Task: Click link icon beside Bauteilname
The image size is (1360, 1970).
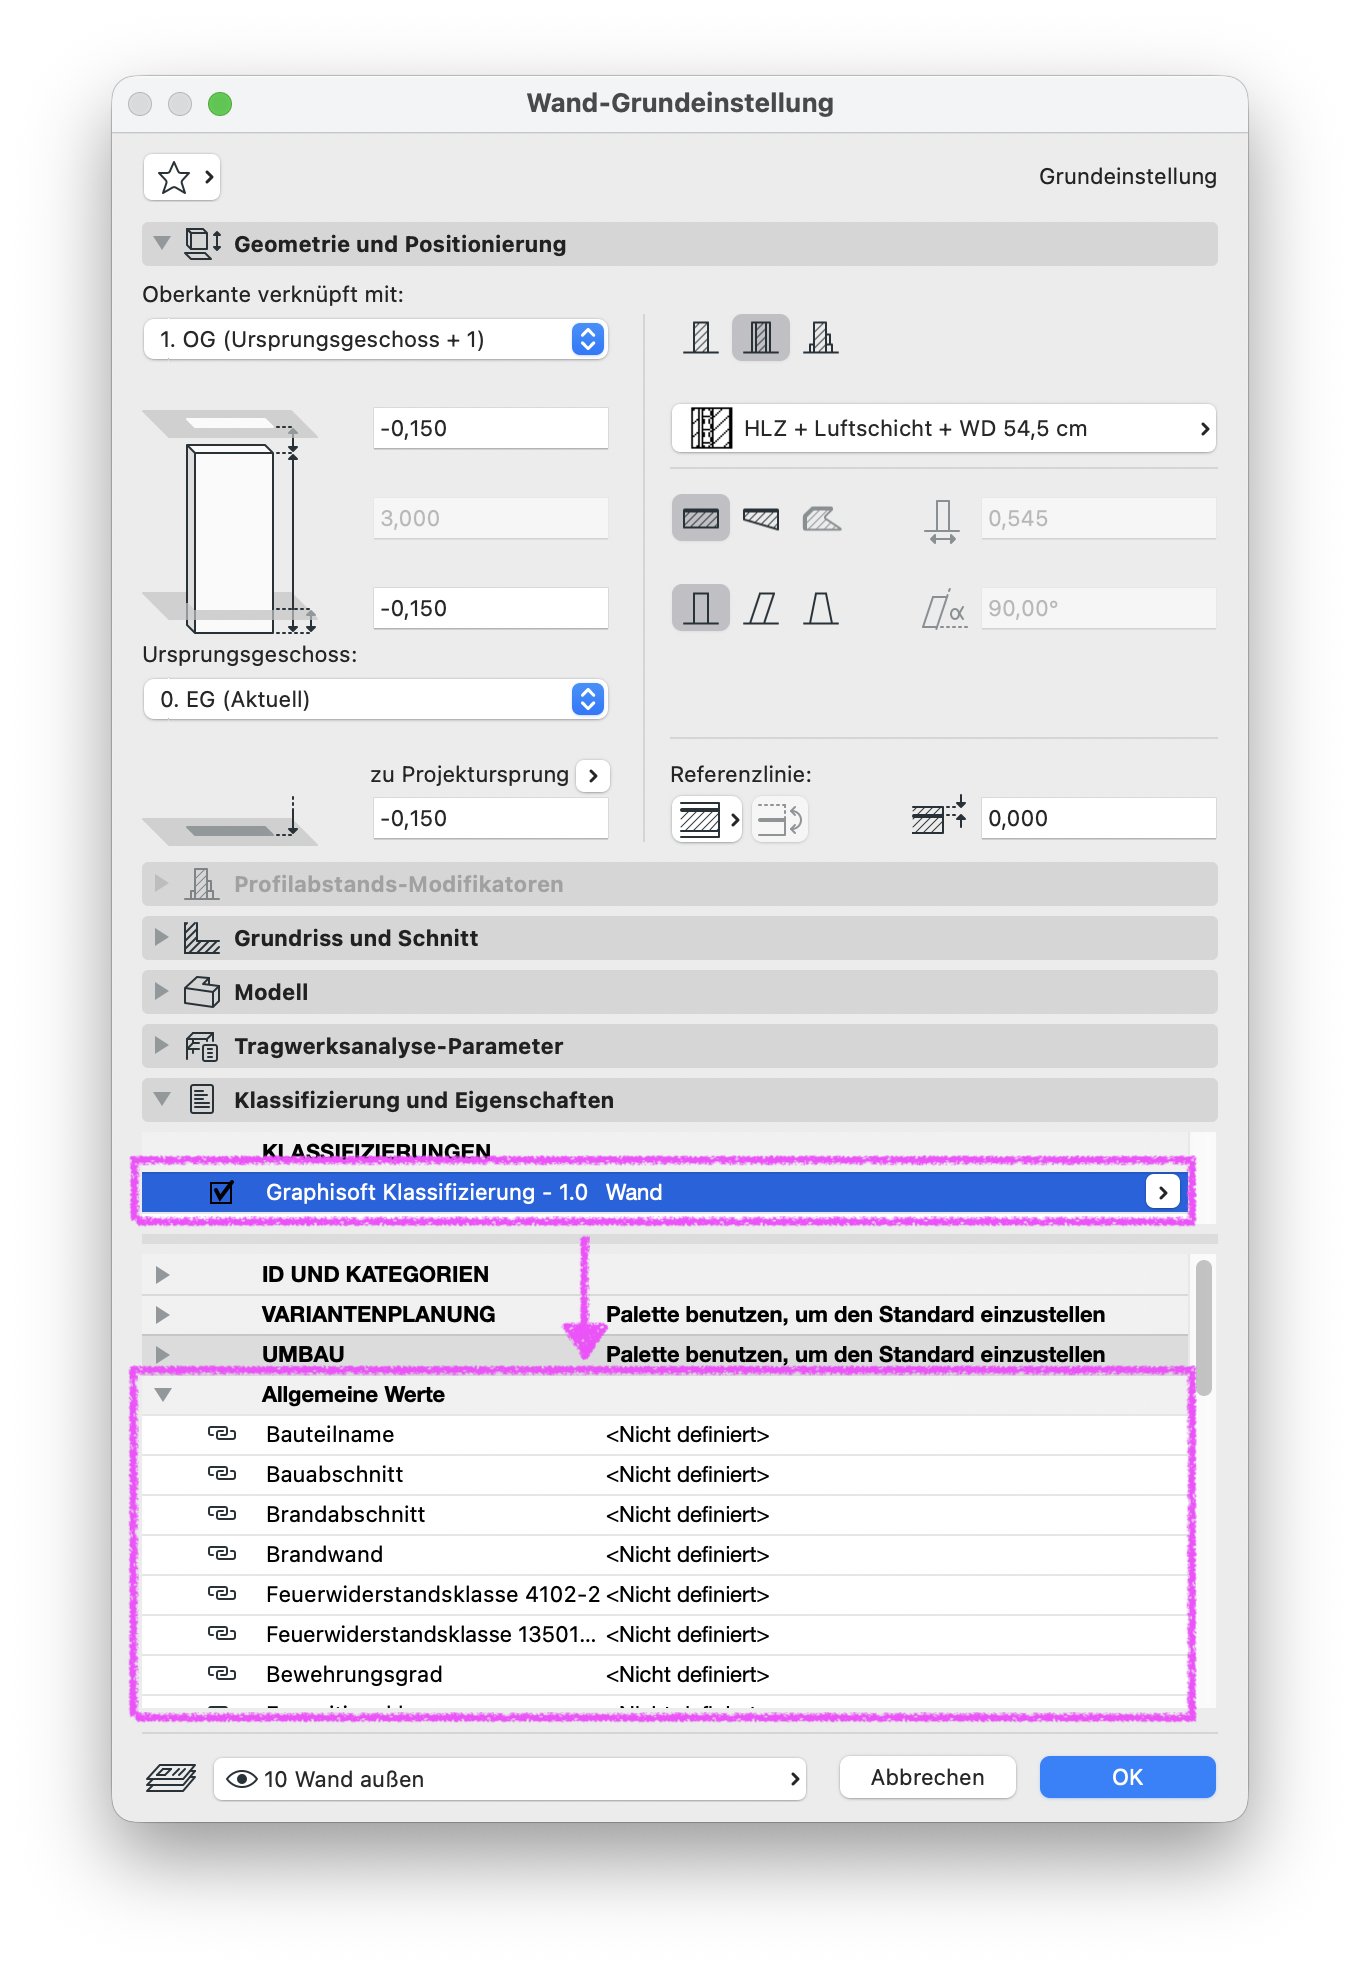Action: [x=222, y=1434]
